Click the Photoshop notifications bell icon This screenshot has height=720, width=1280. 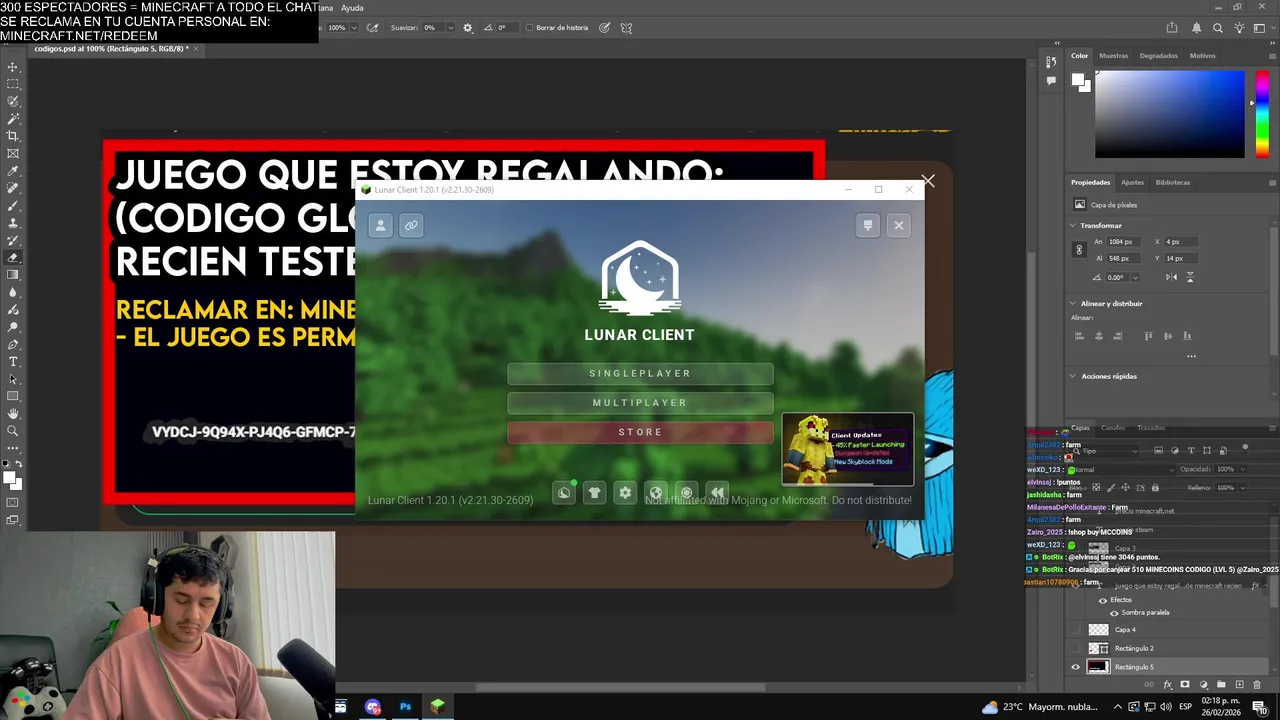coord(1196,28)
